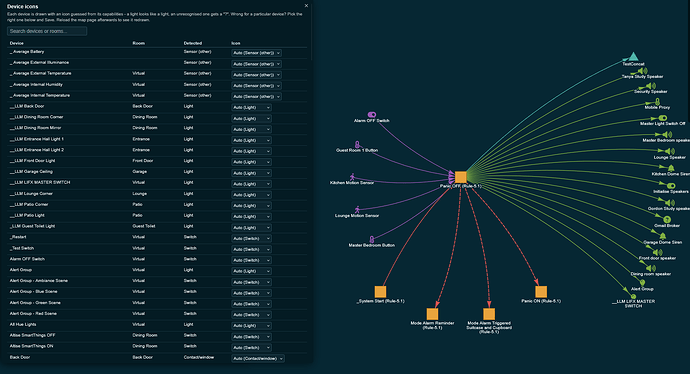Viewport: 690px width, 374px height.
Task: Select the Kitchen Dome Siren icon
Action: point(671,168)
